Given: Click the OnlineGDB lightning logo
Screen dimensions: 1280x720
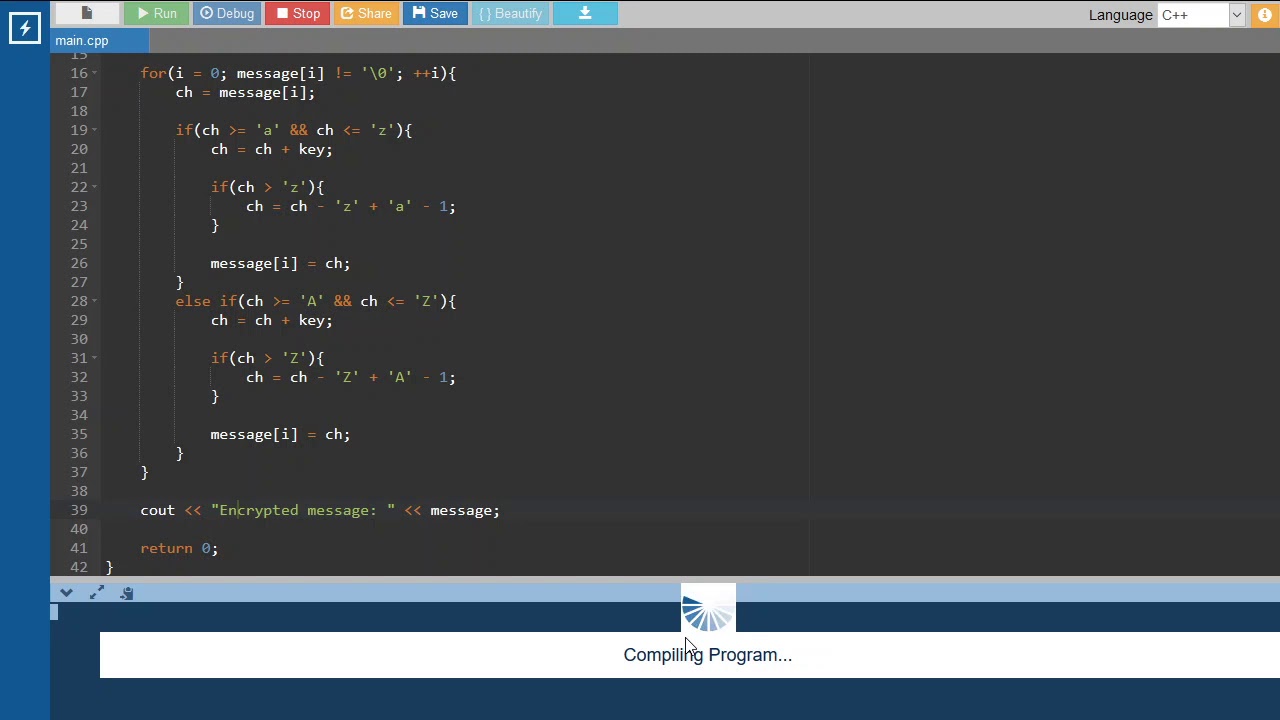Looking at the screenshot, I should (24, 27).
